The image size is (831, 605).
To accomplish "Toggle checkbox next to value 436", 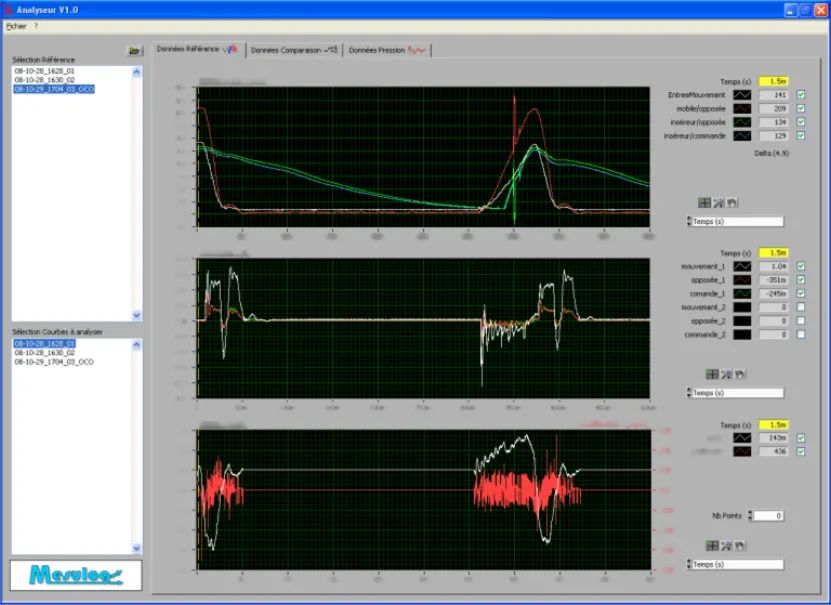I will 801,451.
